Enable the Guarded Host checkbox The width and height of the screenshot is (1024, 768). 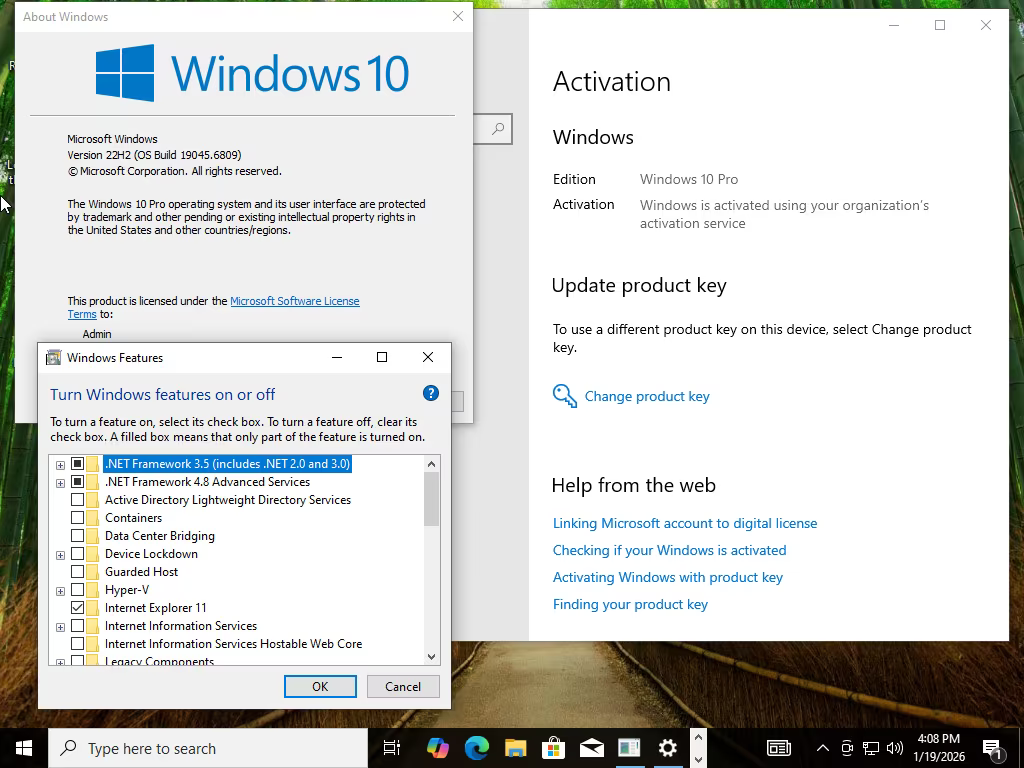(77, 571)
